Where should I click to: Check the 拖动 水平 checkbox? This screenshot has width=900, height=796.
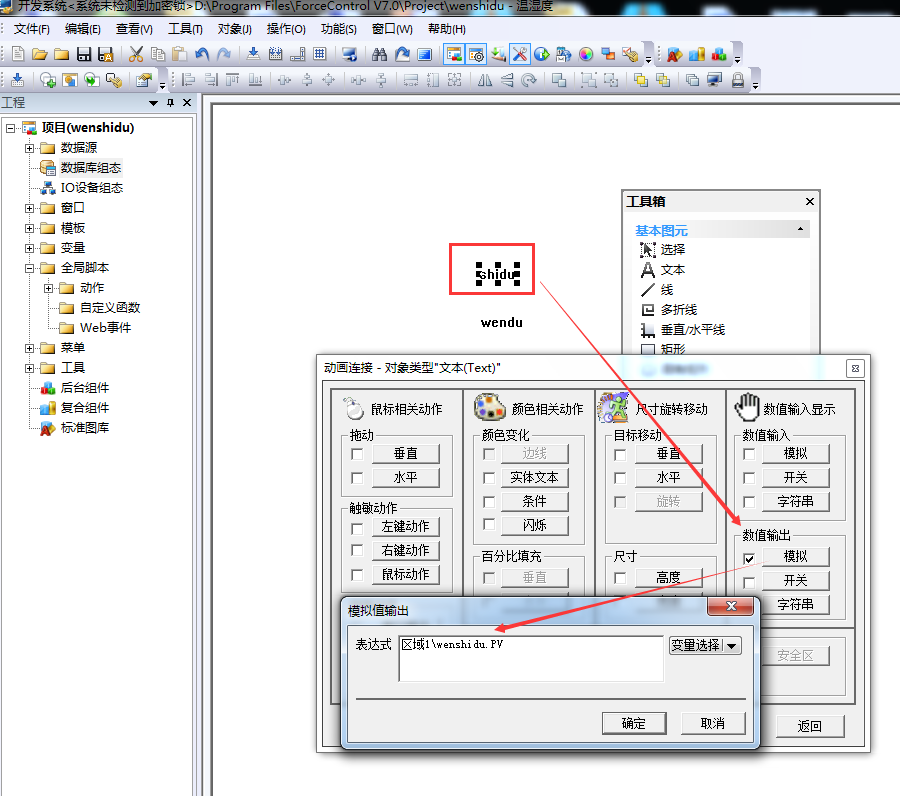(357, 477)
